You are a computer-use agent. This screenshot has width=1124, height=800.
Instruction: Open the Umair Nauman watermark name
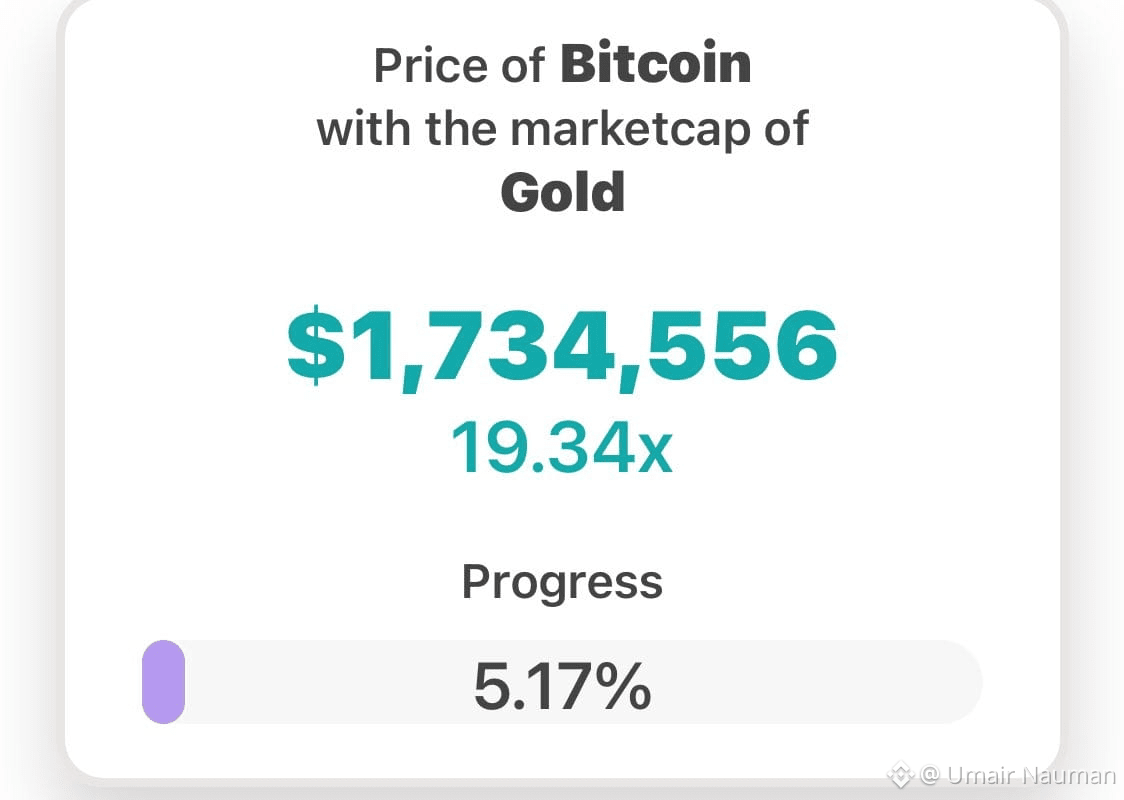[1031, 776]
